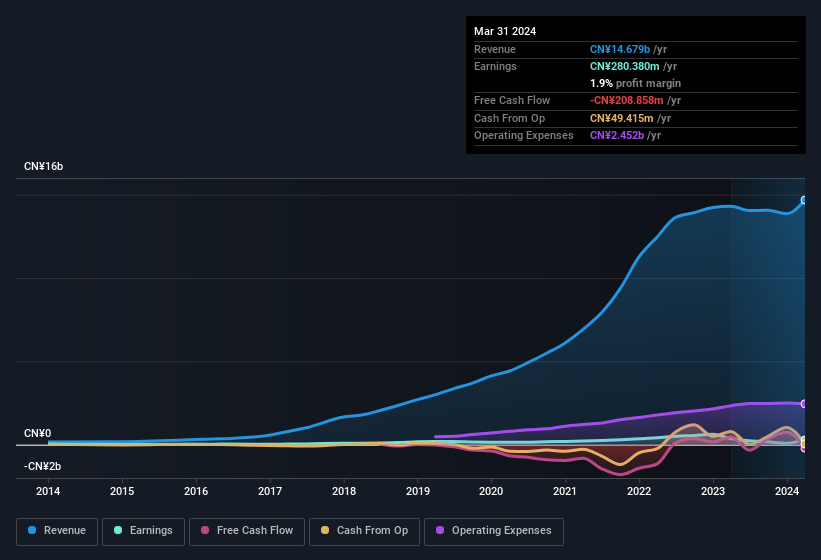Click the Mar 31 2024 tooltip date
The width and height of the screenshot is (821, 560).
tap(505, 31)
